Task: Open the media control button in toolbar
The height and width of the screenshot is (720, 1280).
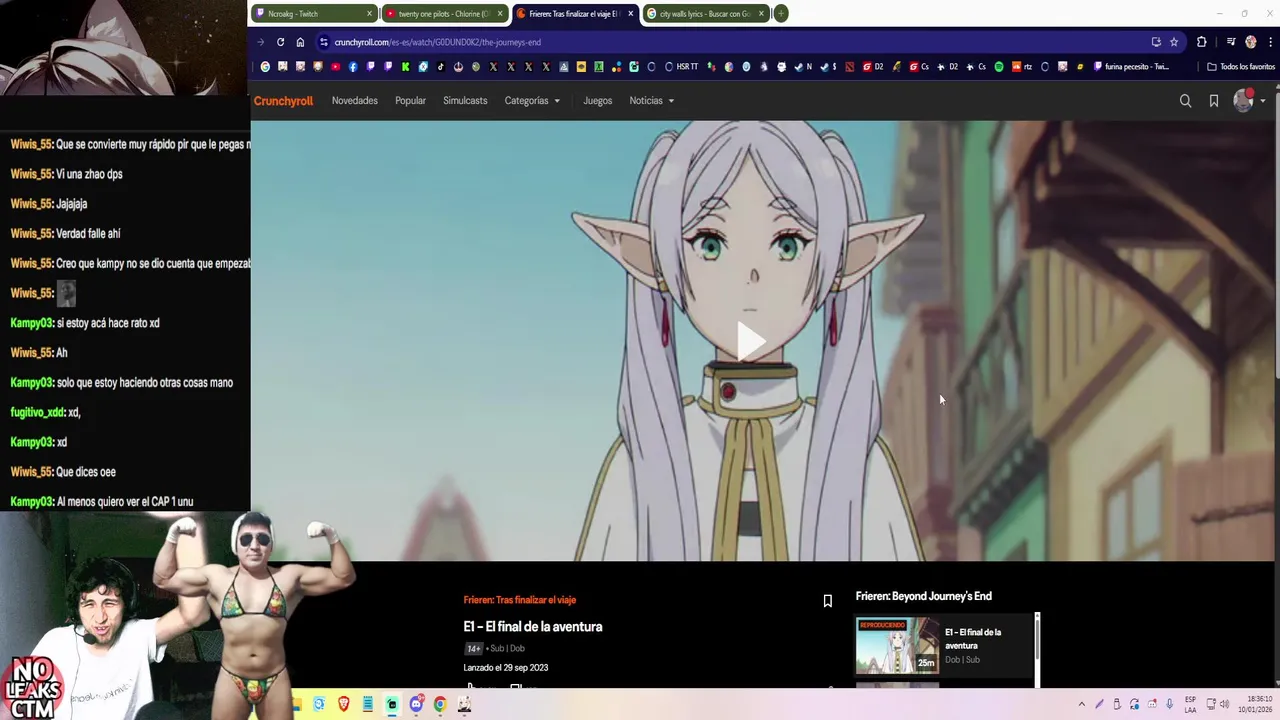Action: pyautogui.click(x=1231, y=42)
